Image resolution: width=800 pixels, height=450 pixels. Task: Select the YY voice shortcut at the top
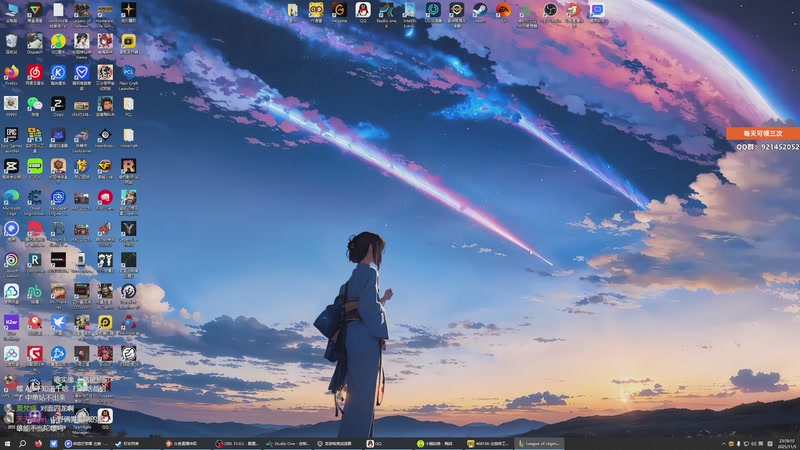(x=316, y=12)
